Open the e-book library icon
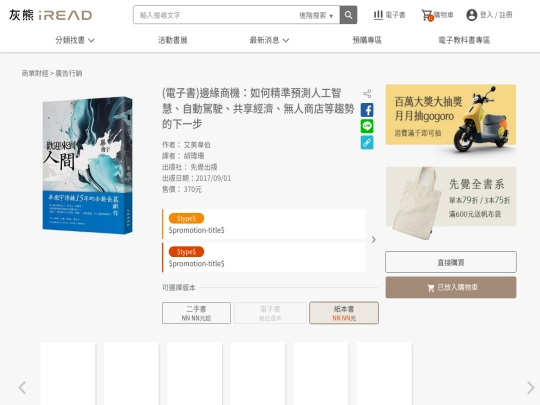 (378, 15)
